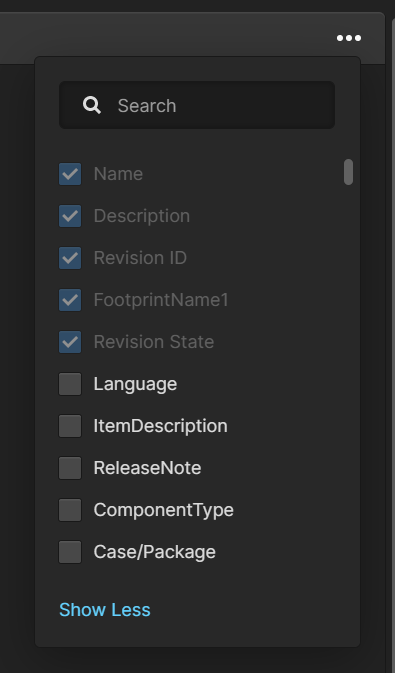This screenshot has width=395, height=673.
Task: Enable the ComponentType column checkbox
Action: tap(70, 510)
